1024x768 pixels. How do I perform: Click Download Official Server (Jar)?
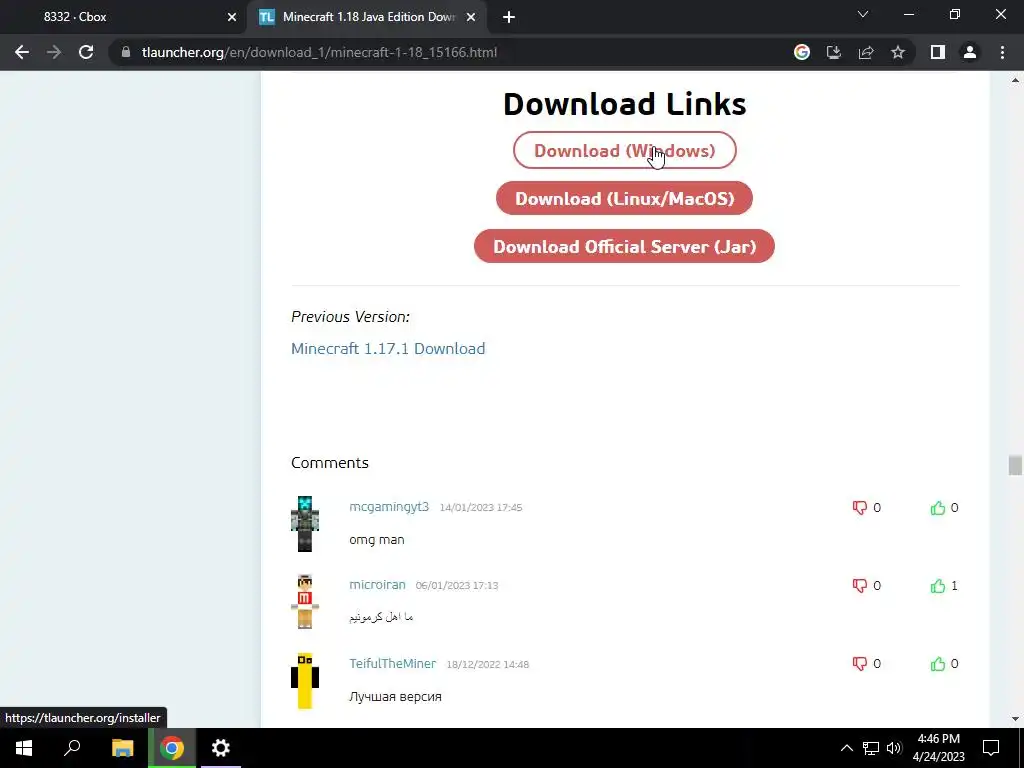pyautogui.click(x=624, y=246)
